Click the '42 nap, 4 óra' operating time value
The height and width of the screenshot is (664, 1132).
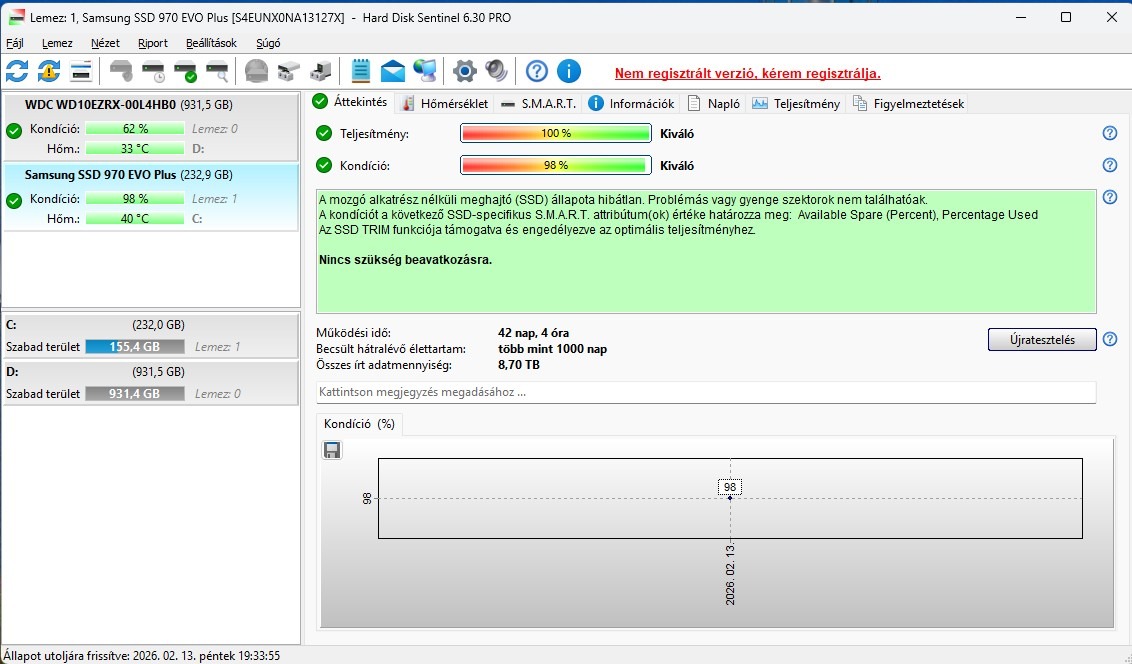[534, 333]
